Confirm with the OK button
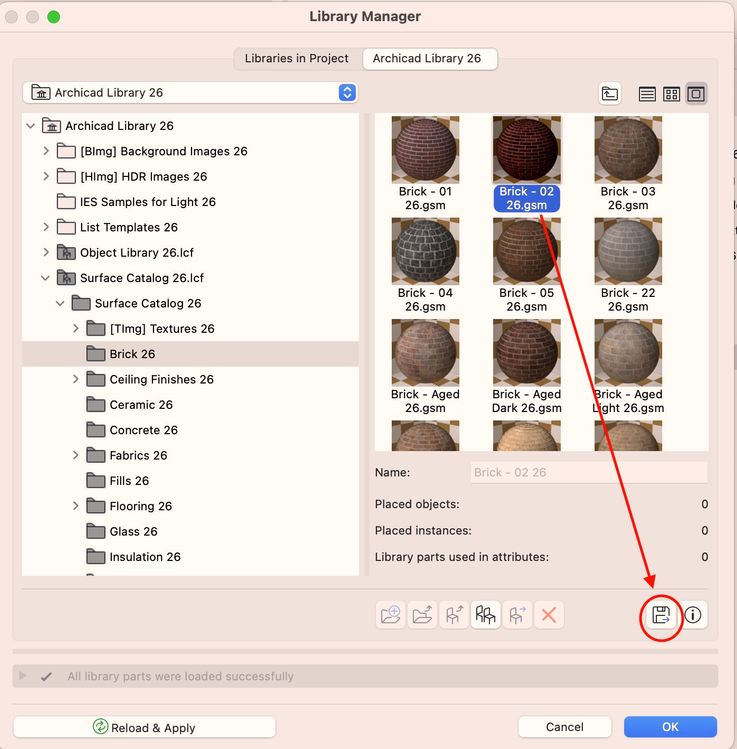This screenshot has height=749, width=737. point(670,727)
